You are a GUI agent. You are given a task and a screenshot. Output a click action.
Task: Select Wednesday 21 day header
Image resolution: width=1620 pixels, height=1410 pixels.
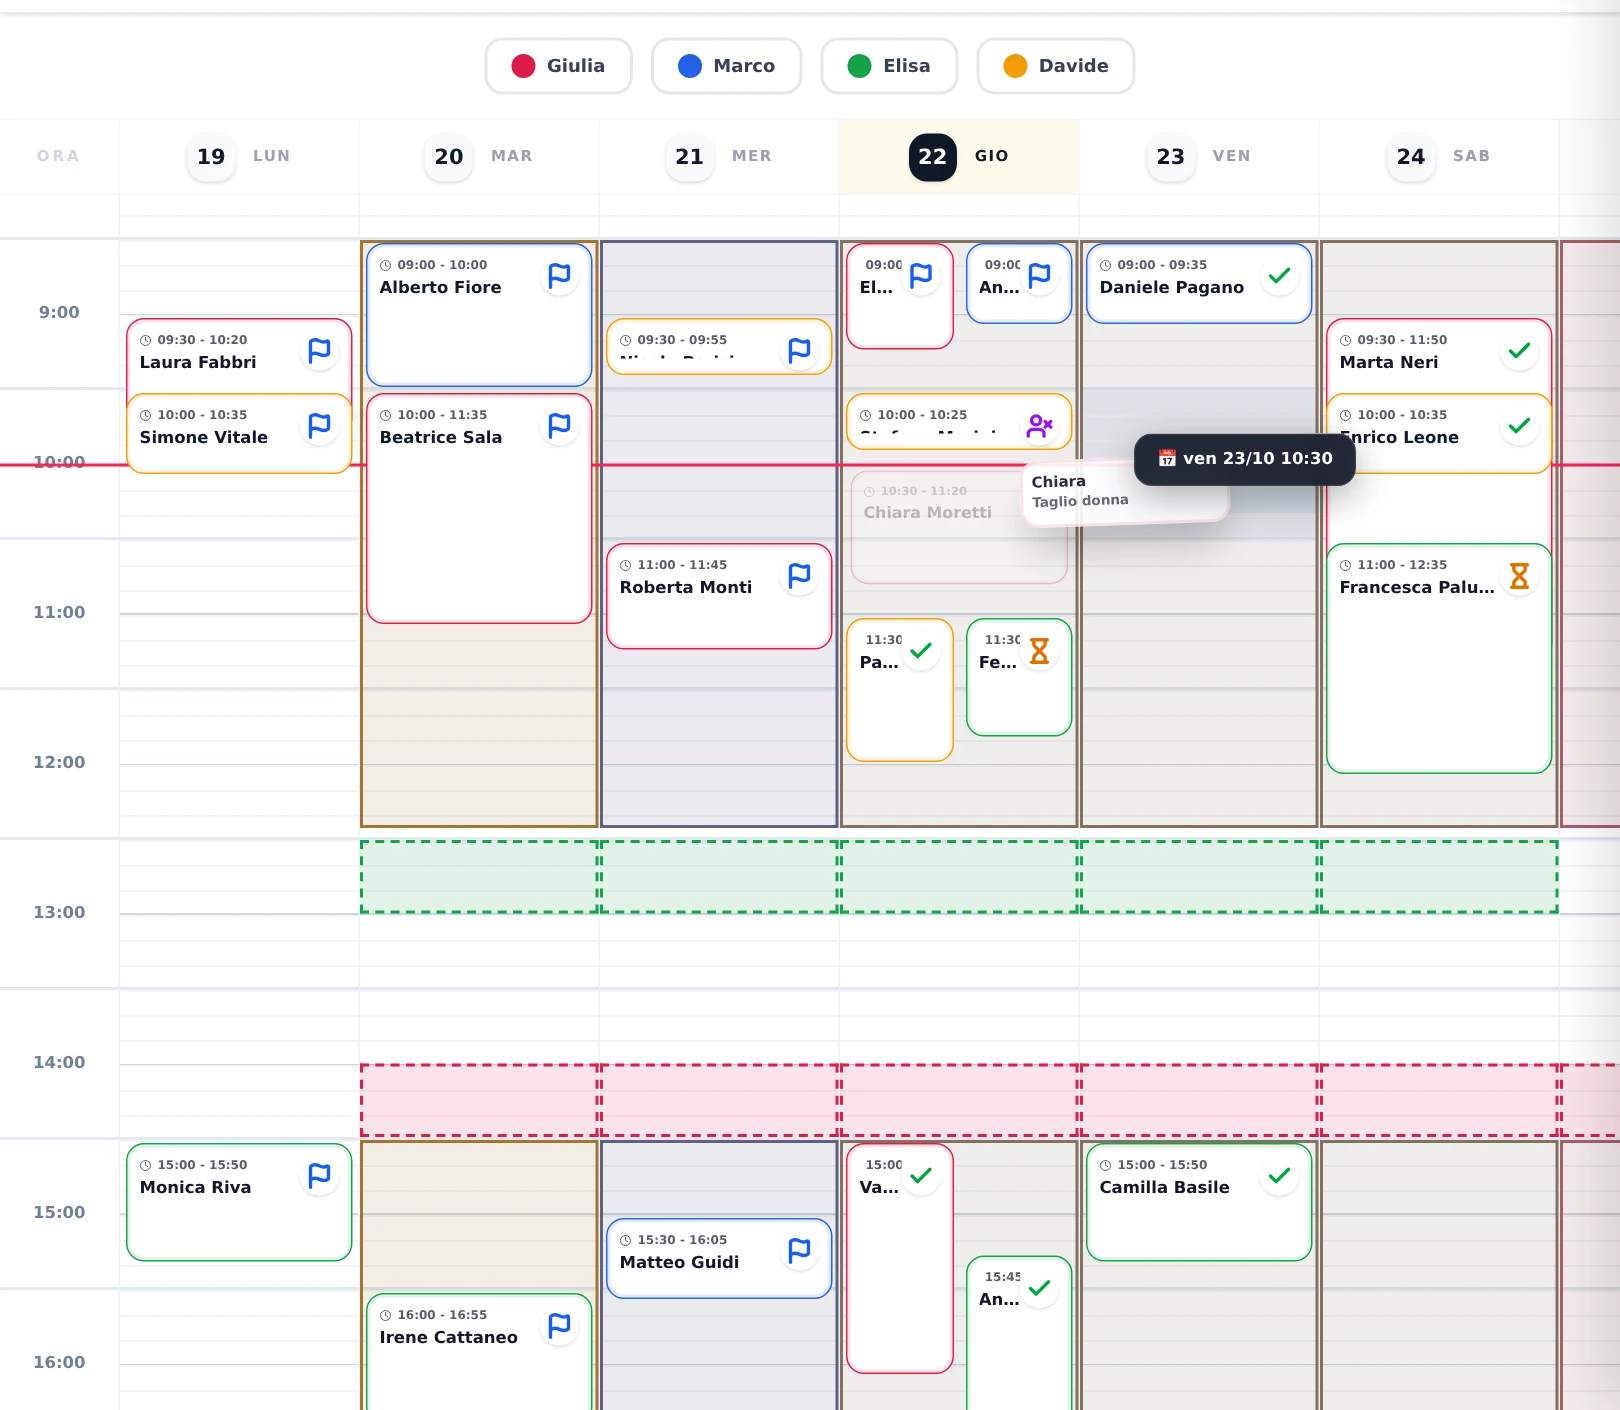[x=719, y=156]
